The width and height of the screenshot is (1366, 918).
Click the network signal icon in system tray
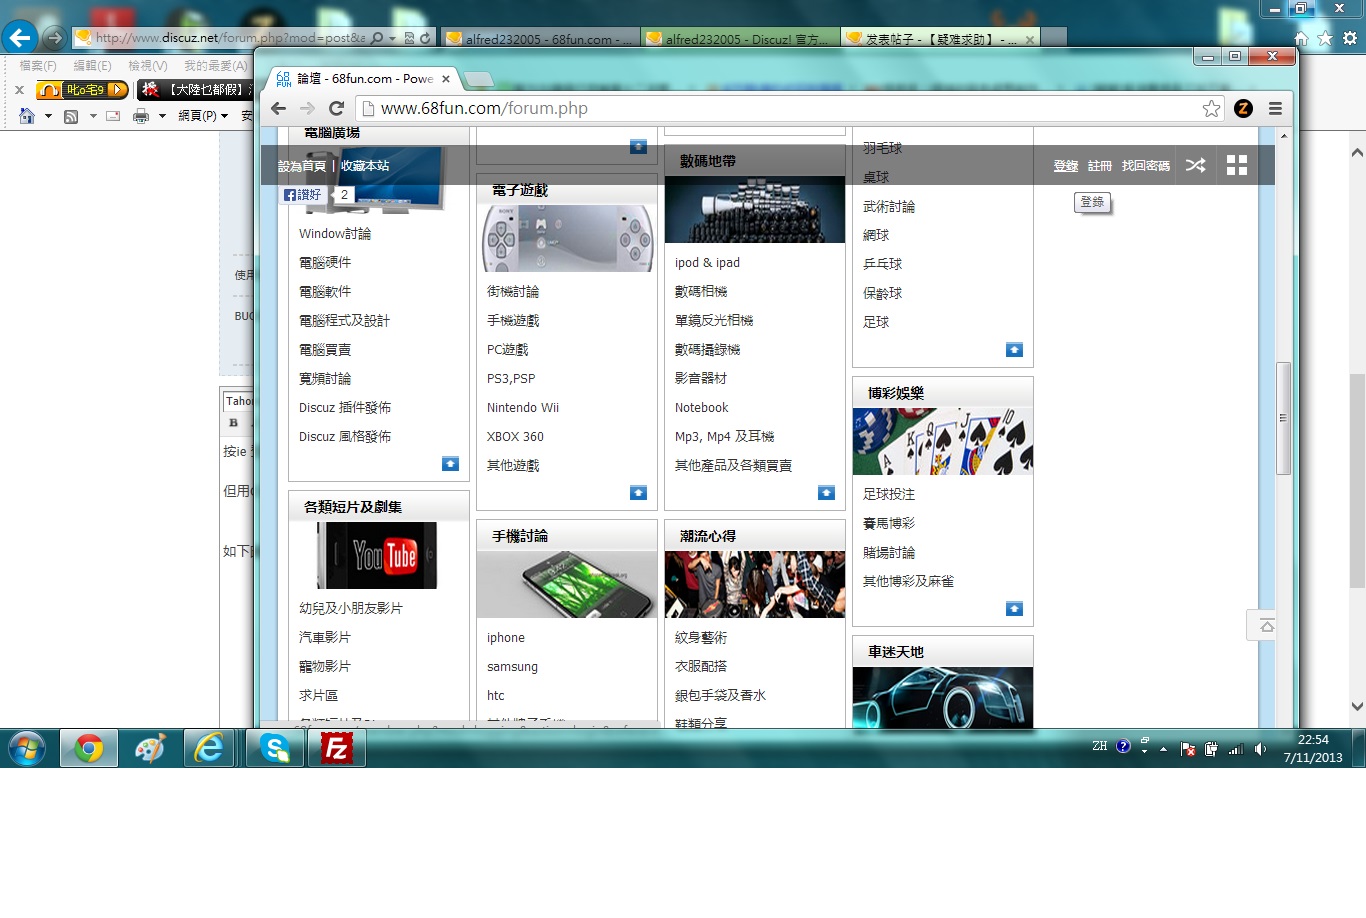[1236, 749]
